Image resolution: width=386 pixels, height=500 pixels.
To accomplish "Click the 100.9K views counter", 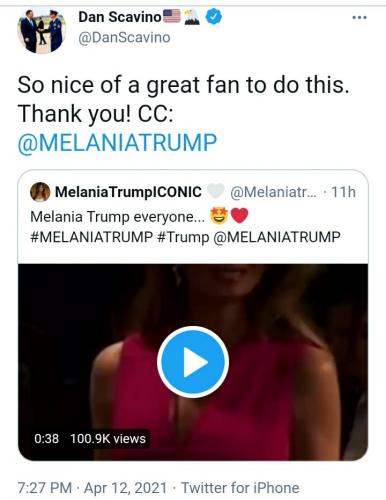I will click(x=108, y=439).
